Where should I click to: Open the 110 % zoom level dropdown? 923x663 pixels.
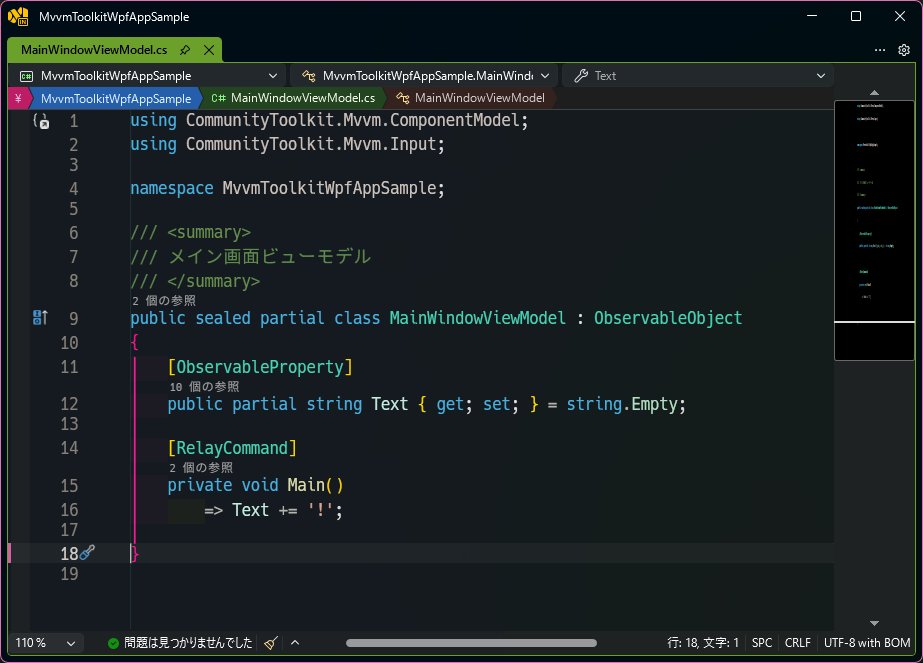click(x=45, y=643)
